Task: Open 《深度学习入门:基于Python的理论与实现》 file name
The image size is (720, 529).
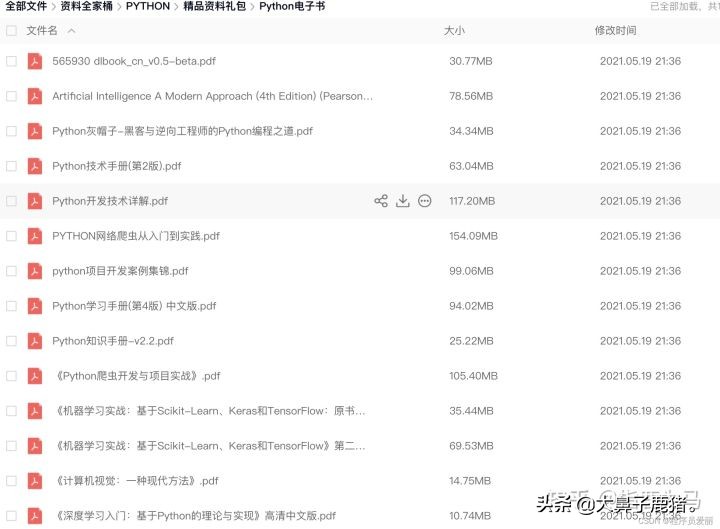Action: click(x=195, y=516)
